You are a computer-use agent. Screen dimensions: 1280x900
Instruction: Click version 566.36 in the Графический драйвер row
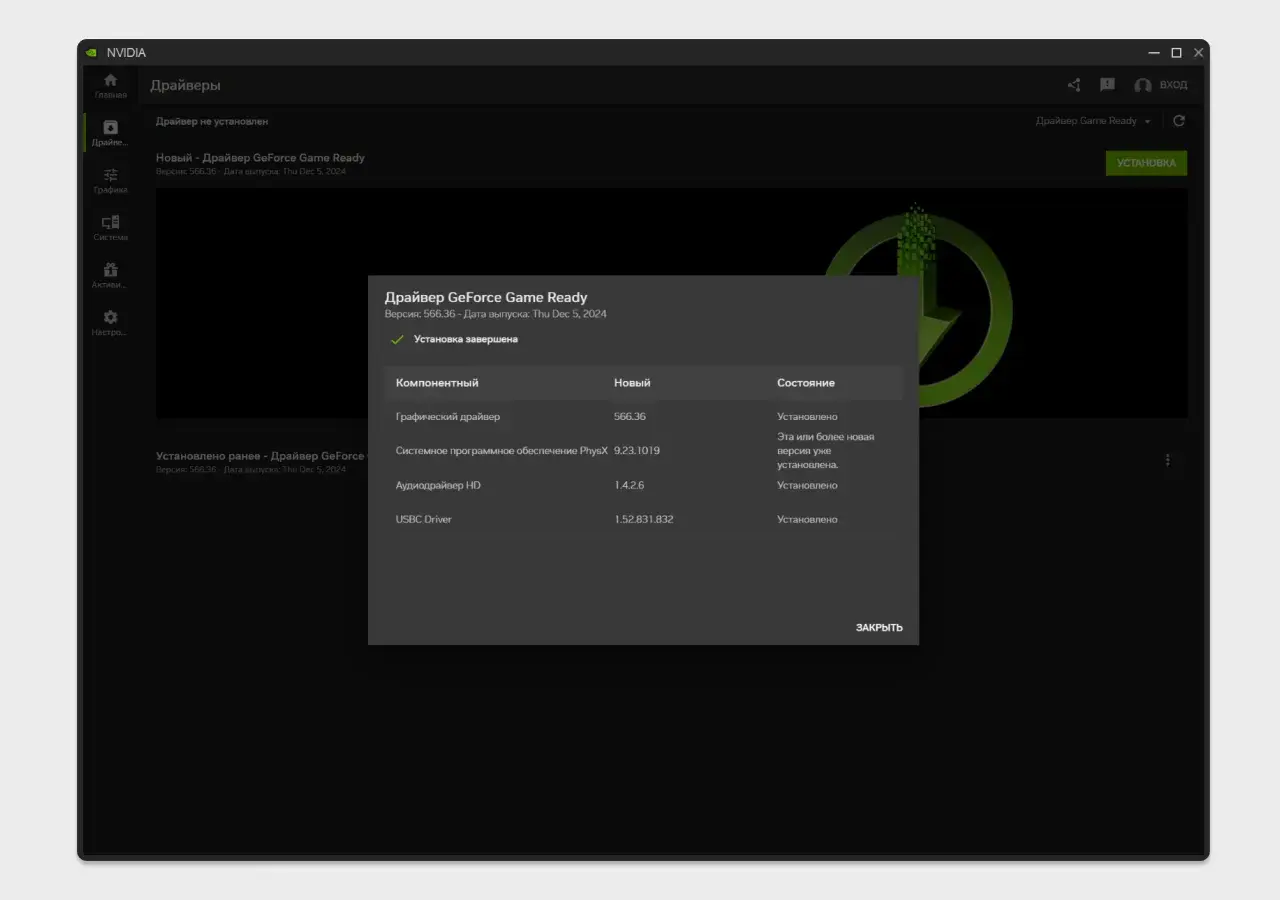click(x=630, y=416)
